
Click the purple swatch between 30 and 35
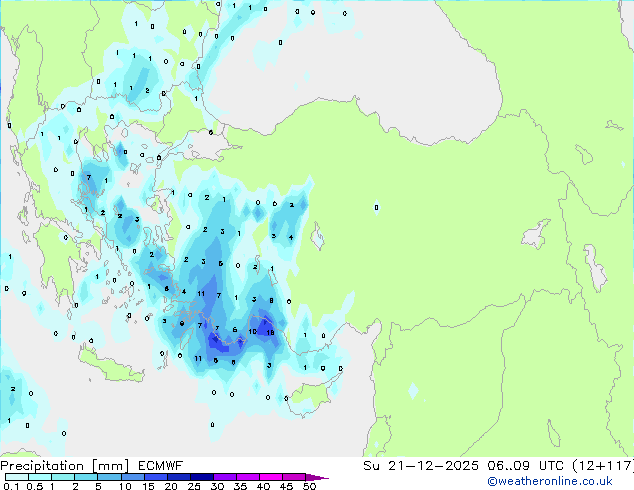(225, 477)
